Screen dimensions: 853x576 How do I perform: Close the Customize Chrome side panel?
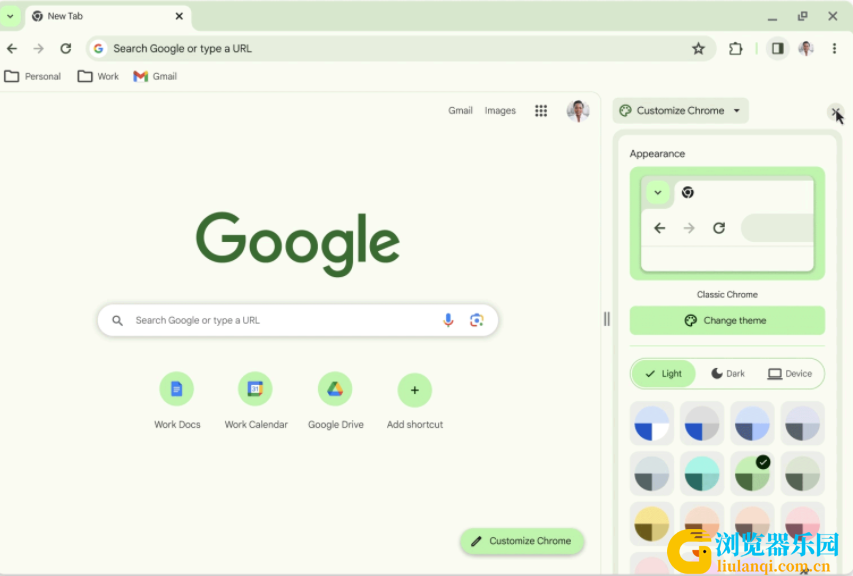pyautogui.click(x=836, y=111)
